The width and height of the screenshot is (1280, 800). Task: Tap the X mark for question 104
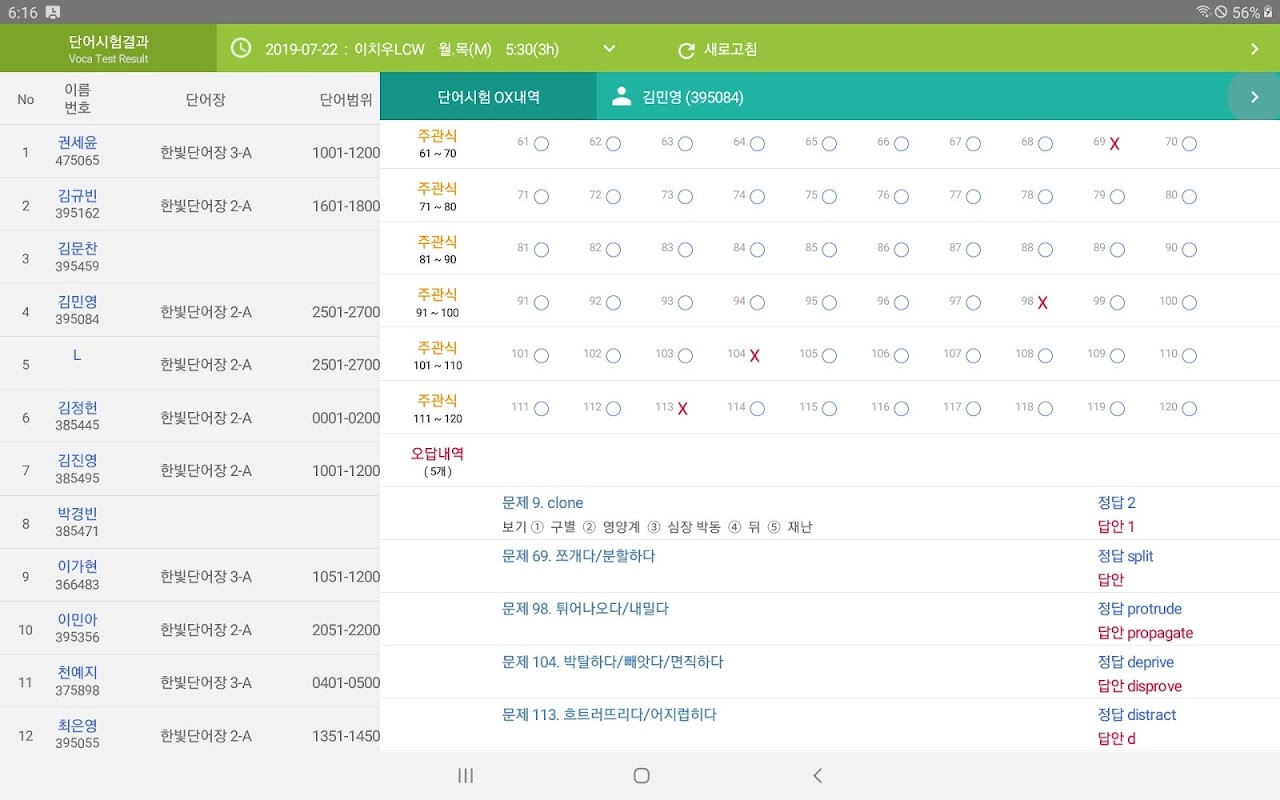[x=754, y=356]
